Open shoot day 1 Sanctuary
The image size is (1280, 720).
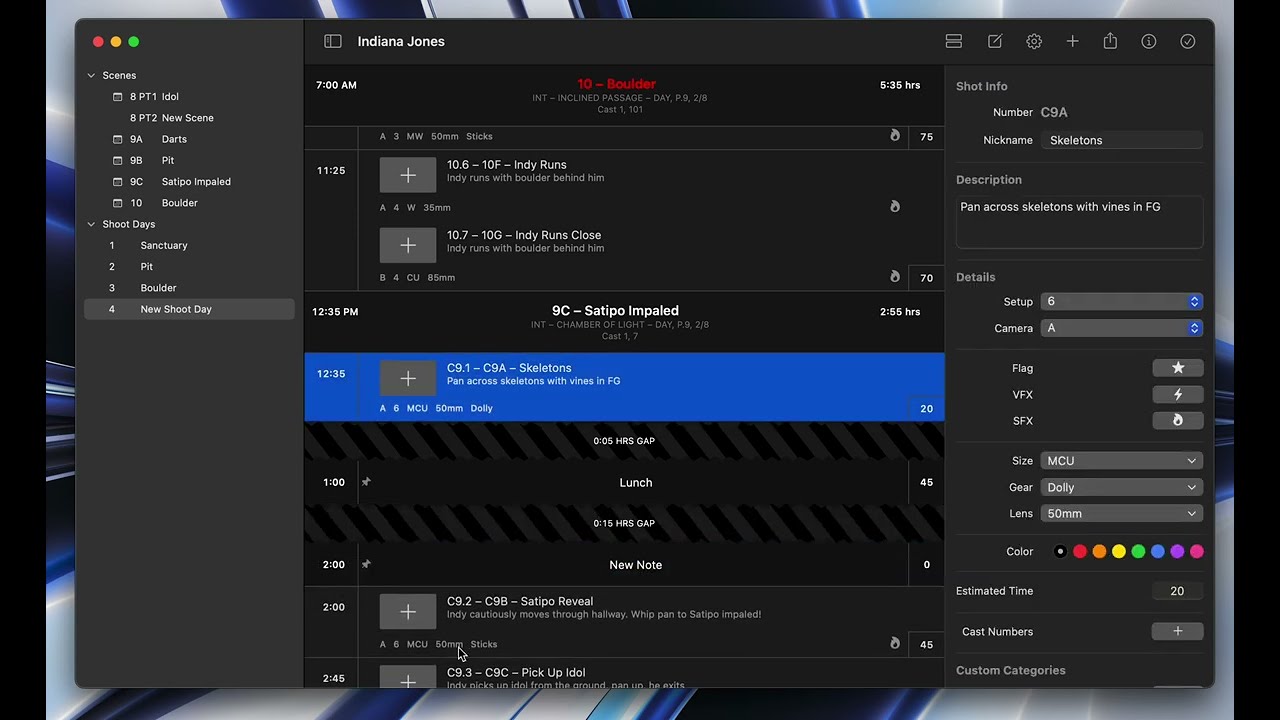189,245
